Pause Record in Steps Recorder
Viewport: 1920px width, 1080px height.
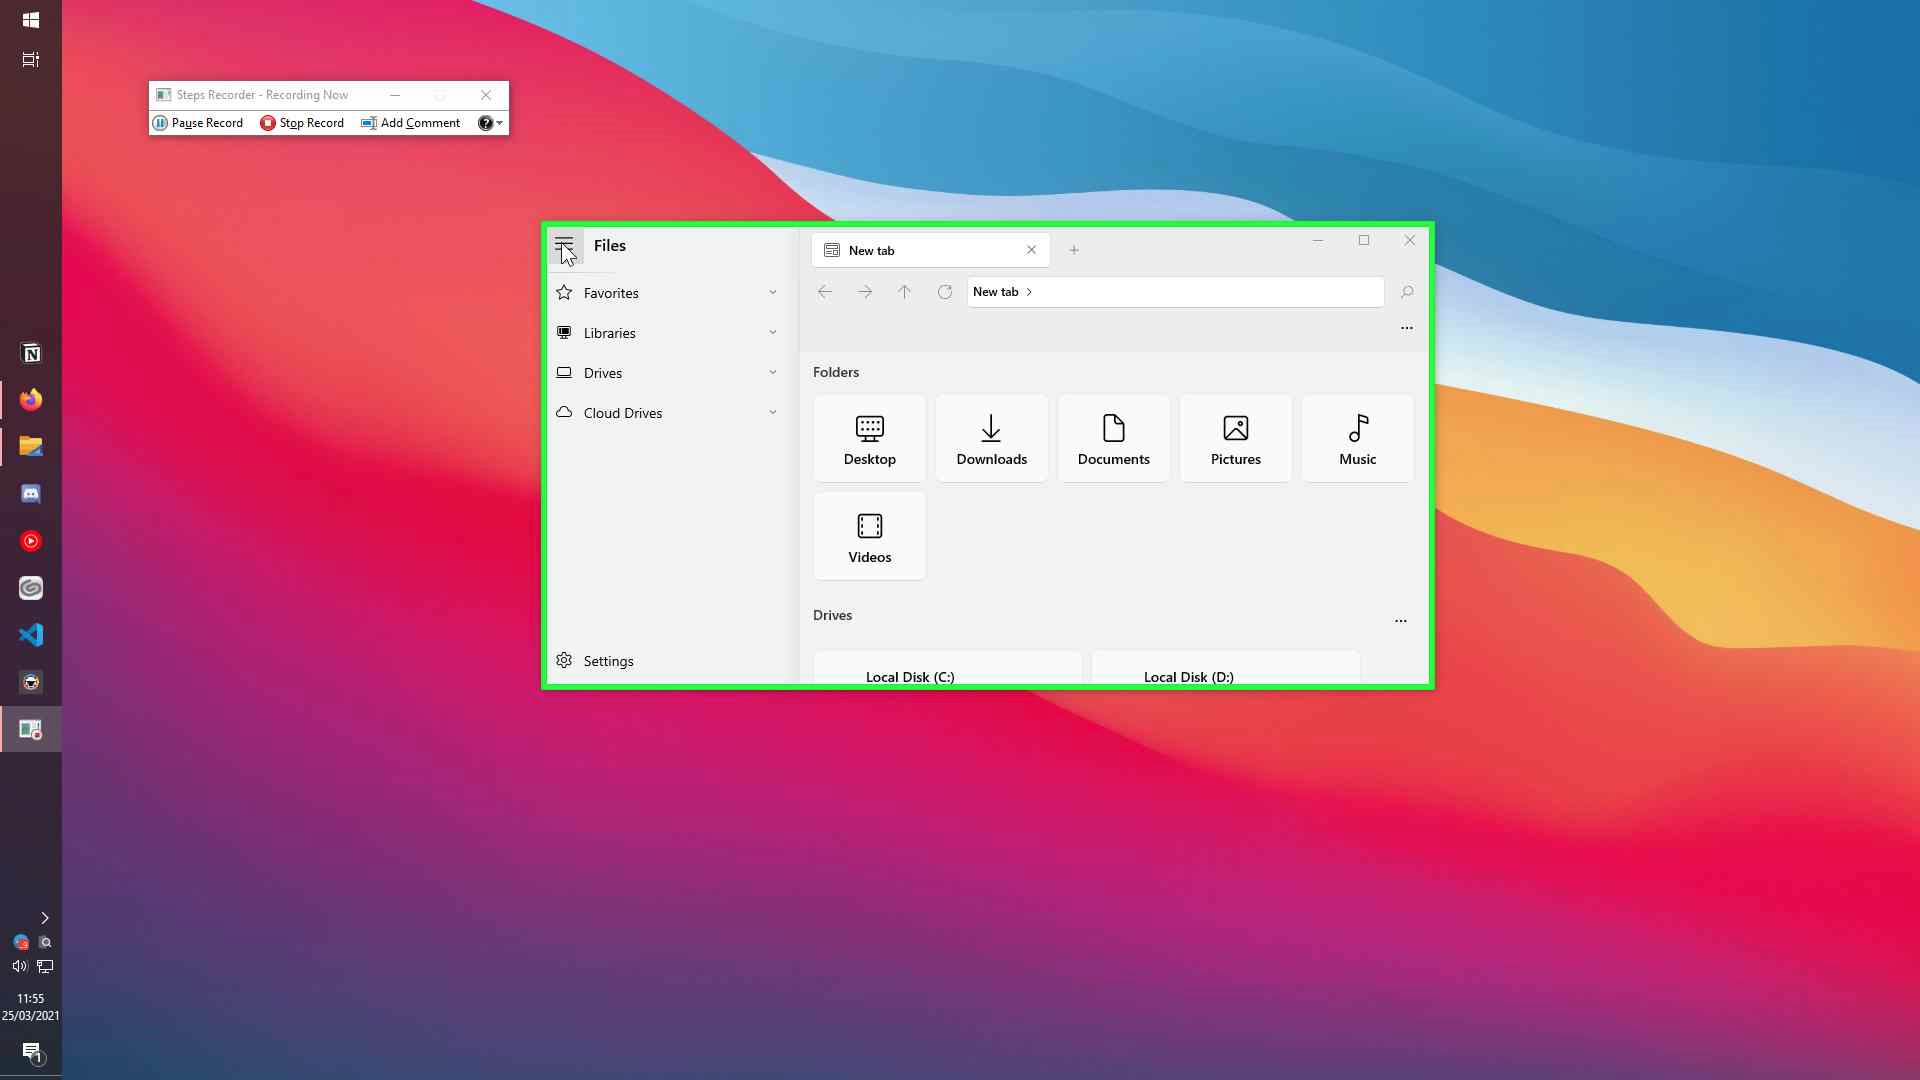[x=198, y=122]
